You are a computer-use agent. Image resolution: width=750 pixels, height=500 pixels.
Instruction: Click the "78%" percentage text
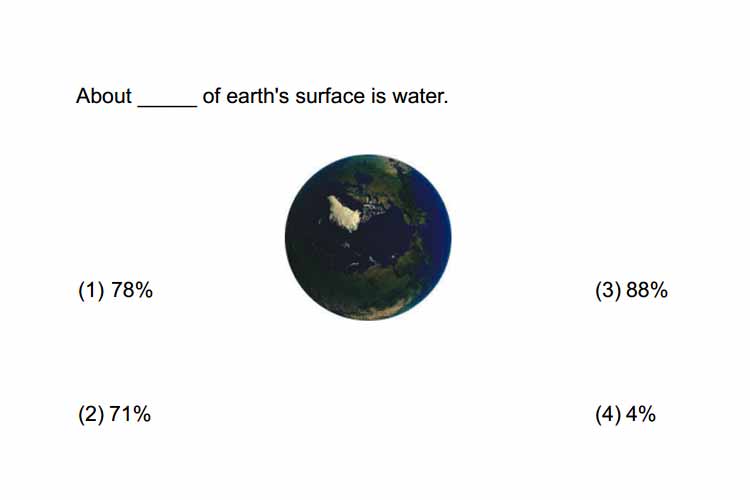click(132, 290)
